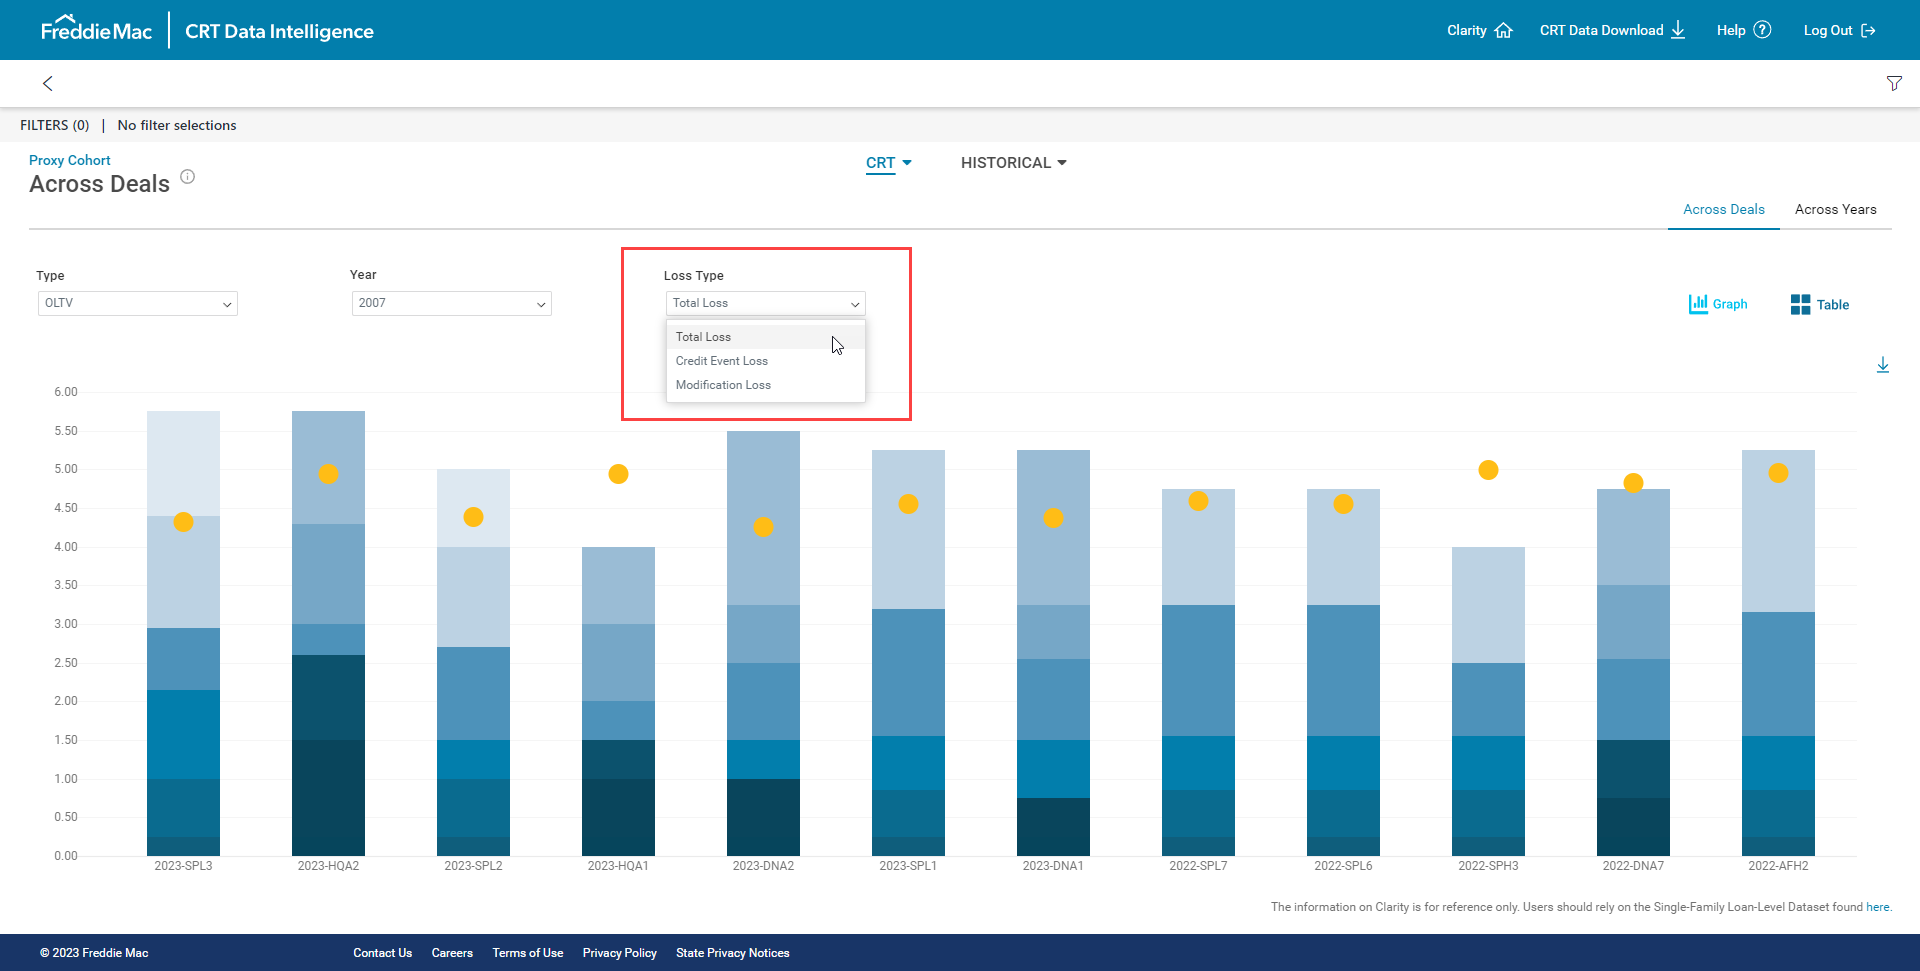The image size is (1920, 971).
Task: Click the 2022-AFH2 bar
Action: pos(1778,653)
